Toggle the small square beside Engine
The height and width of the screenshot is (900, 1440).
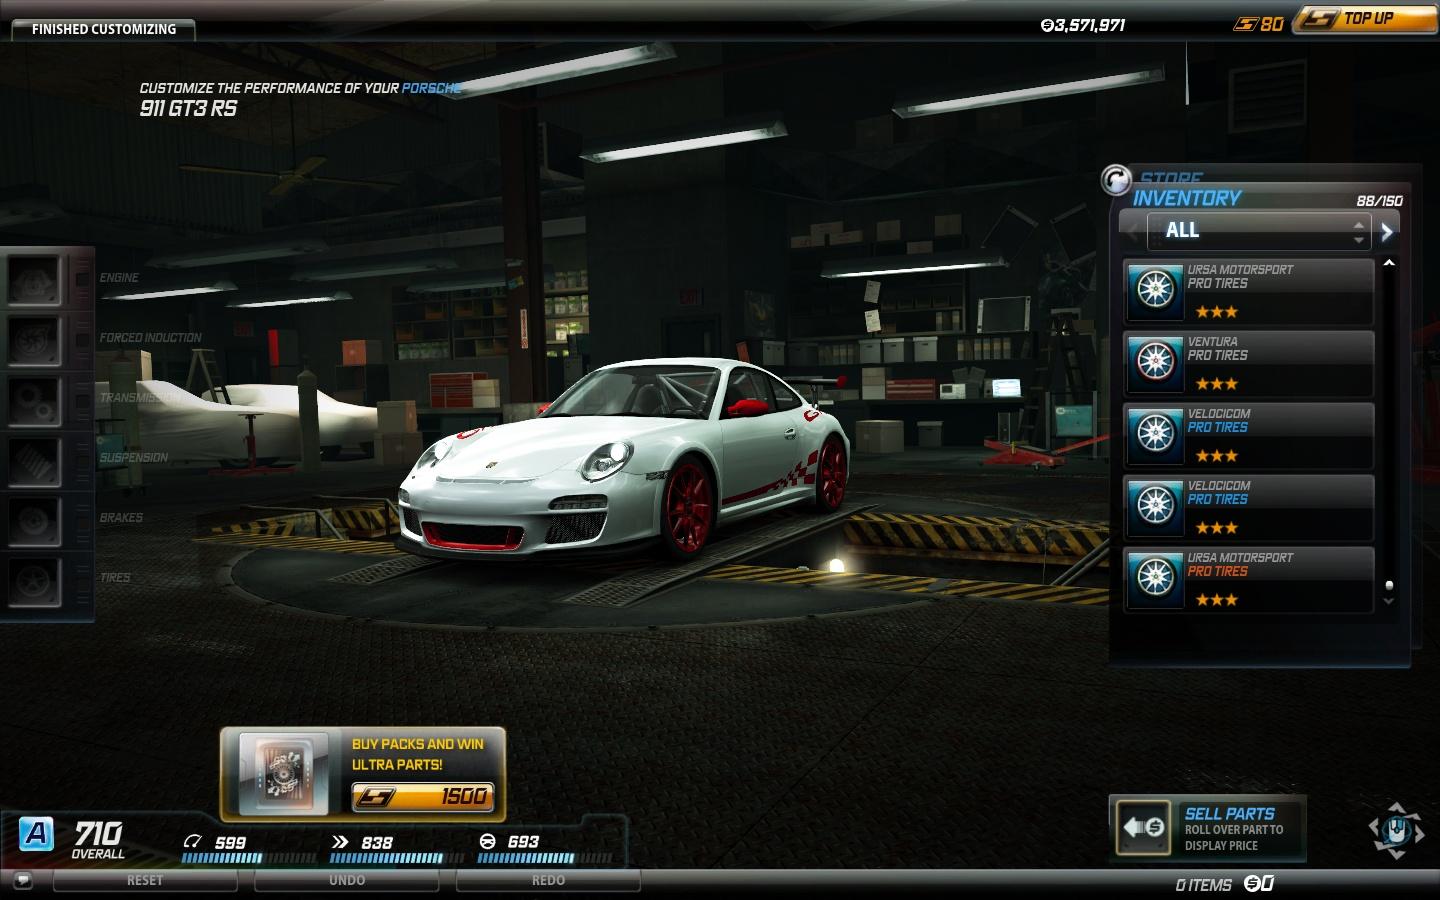point(82,279)
